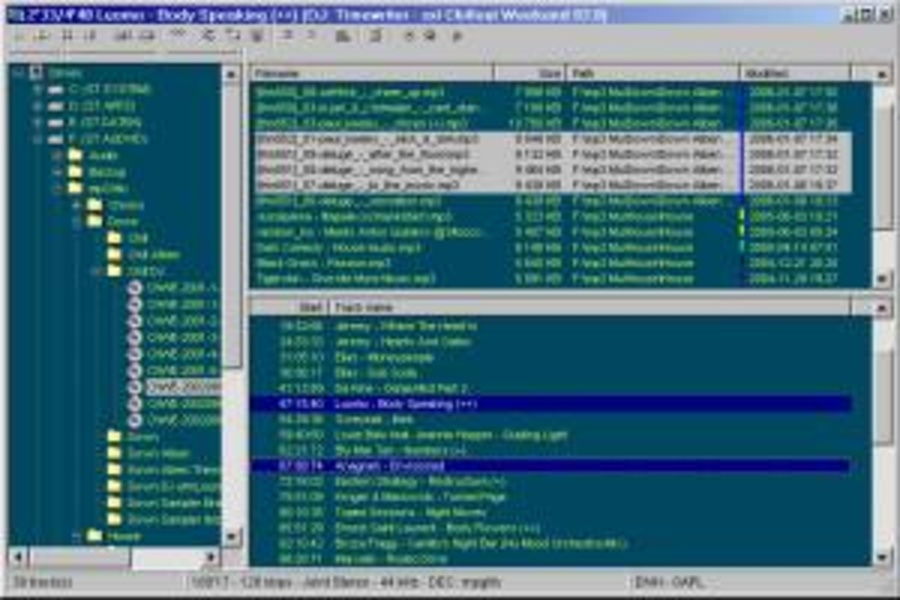Collapse the Drives root node
This screenshot has height=600, width=900.
(x=18, y=73)
